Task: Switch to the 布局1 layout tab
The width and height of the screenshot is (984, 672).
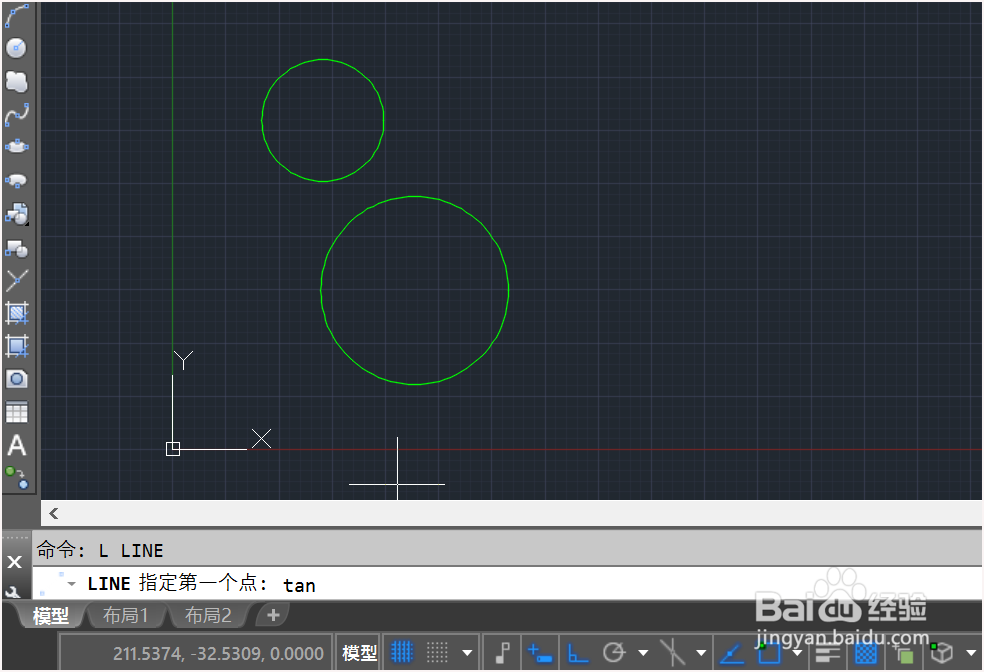Action: tap(126, 616)
